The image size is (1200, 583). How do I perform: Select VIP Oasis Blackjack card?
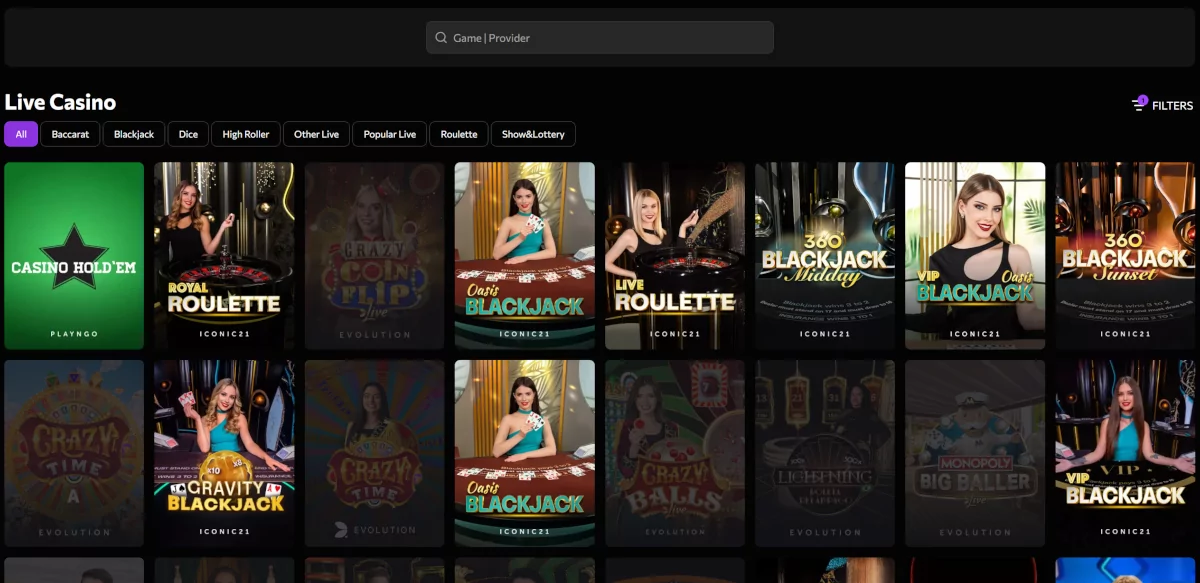tap(975, 255)
